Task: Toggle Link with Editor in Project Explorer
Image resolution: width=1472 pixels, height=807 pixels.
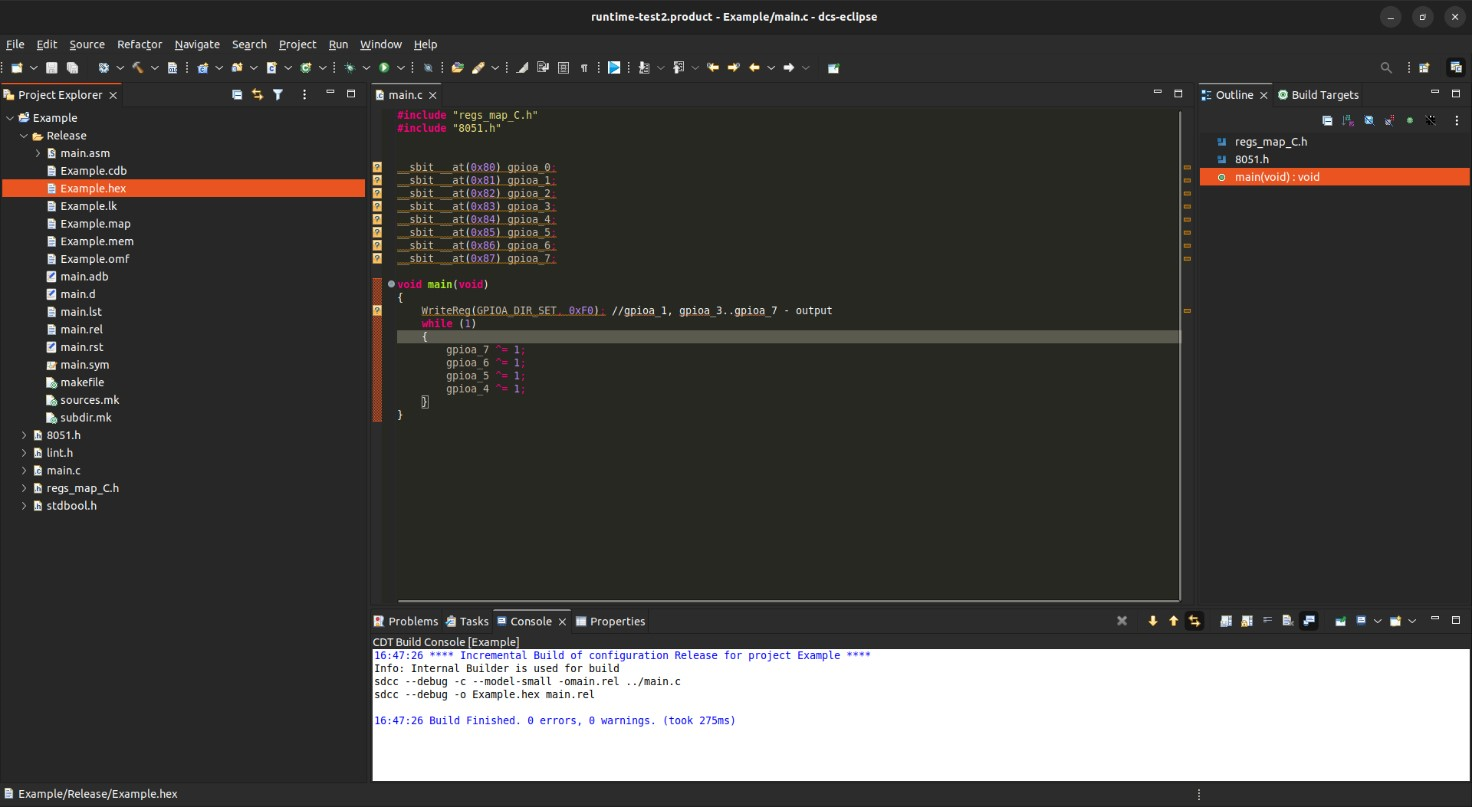Action: (x=257, y=95)
